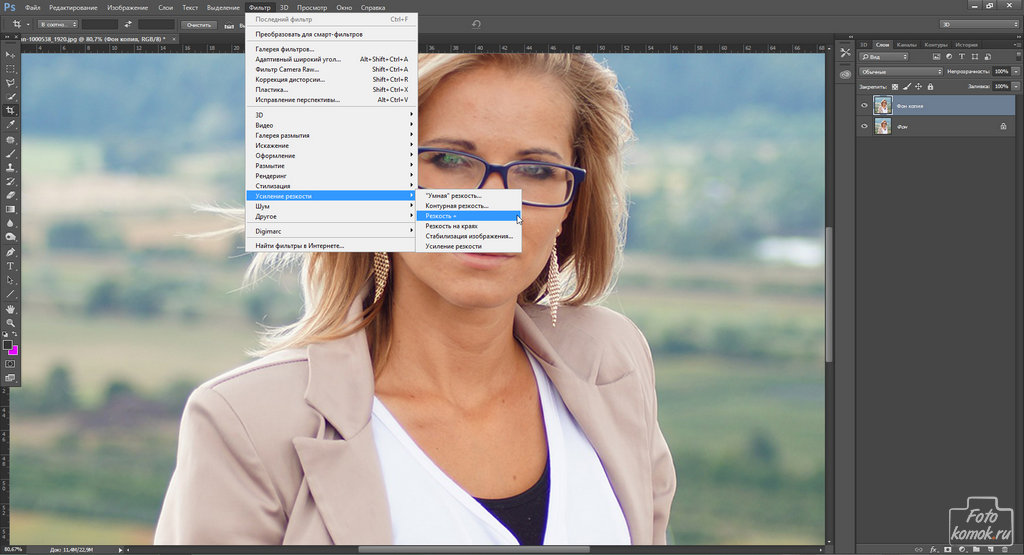Select the Move tool
The width and height of the screenshot is (1024, 555).
click(x=10, y=55)
